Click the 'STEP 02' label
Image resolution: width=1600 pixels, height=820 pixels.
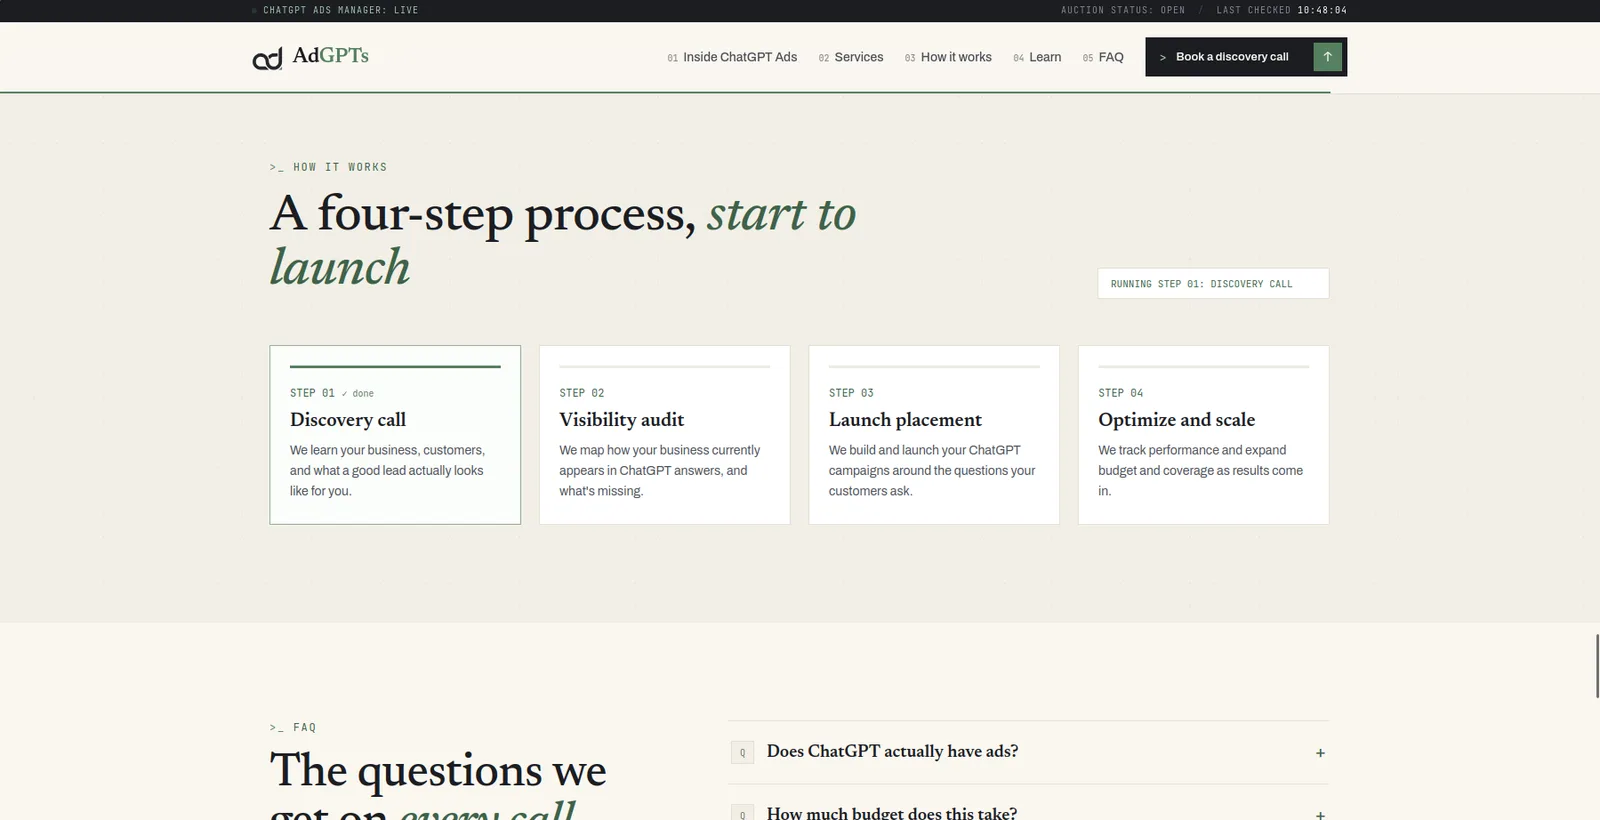[582, 393]
